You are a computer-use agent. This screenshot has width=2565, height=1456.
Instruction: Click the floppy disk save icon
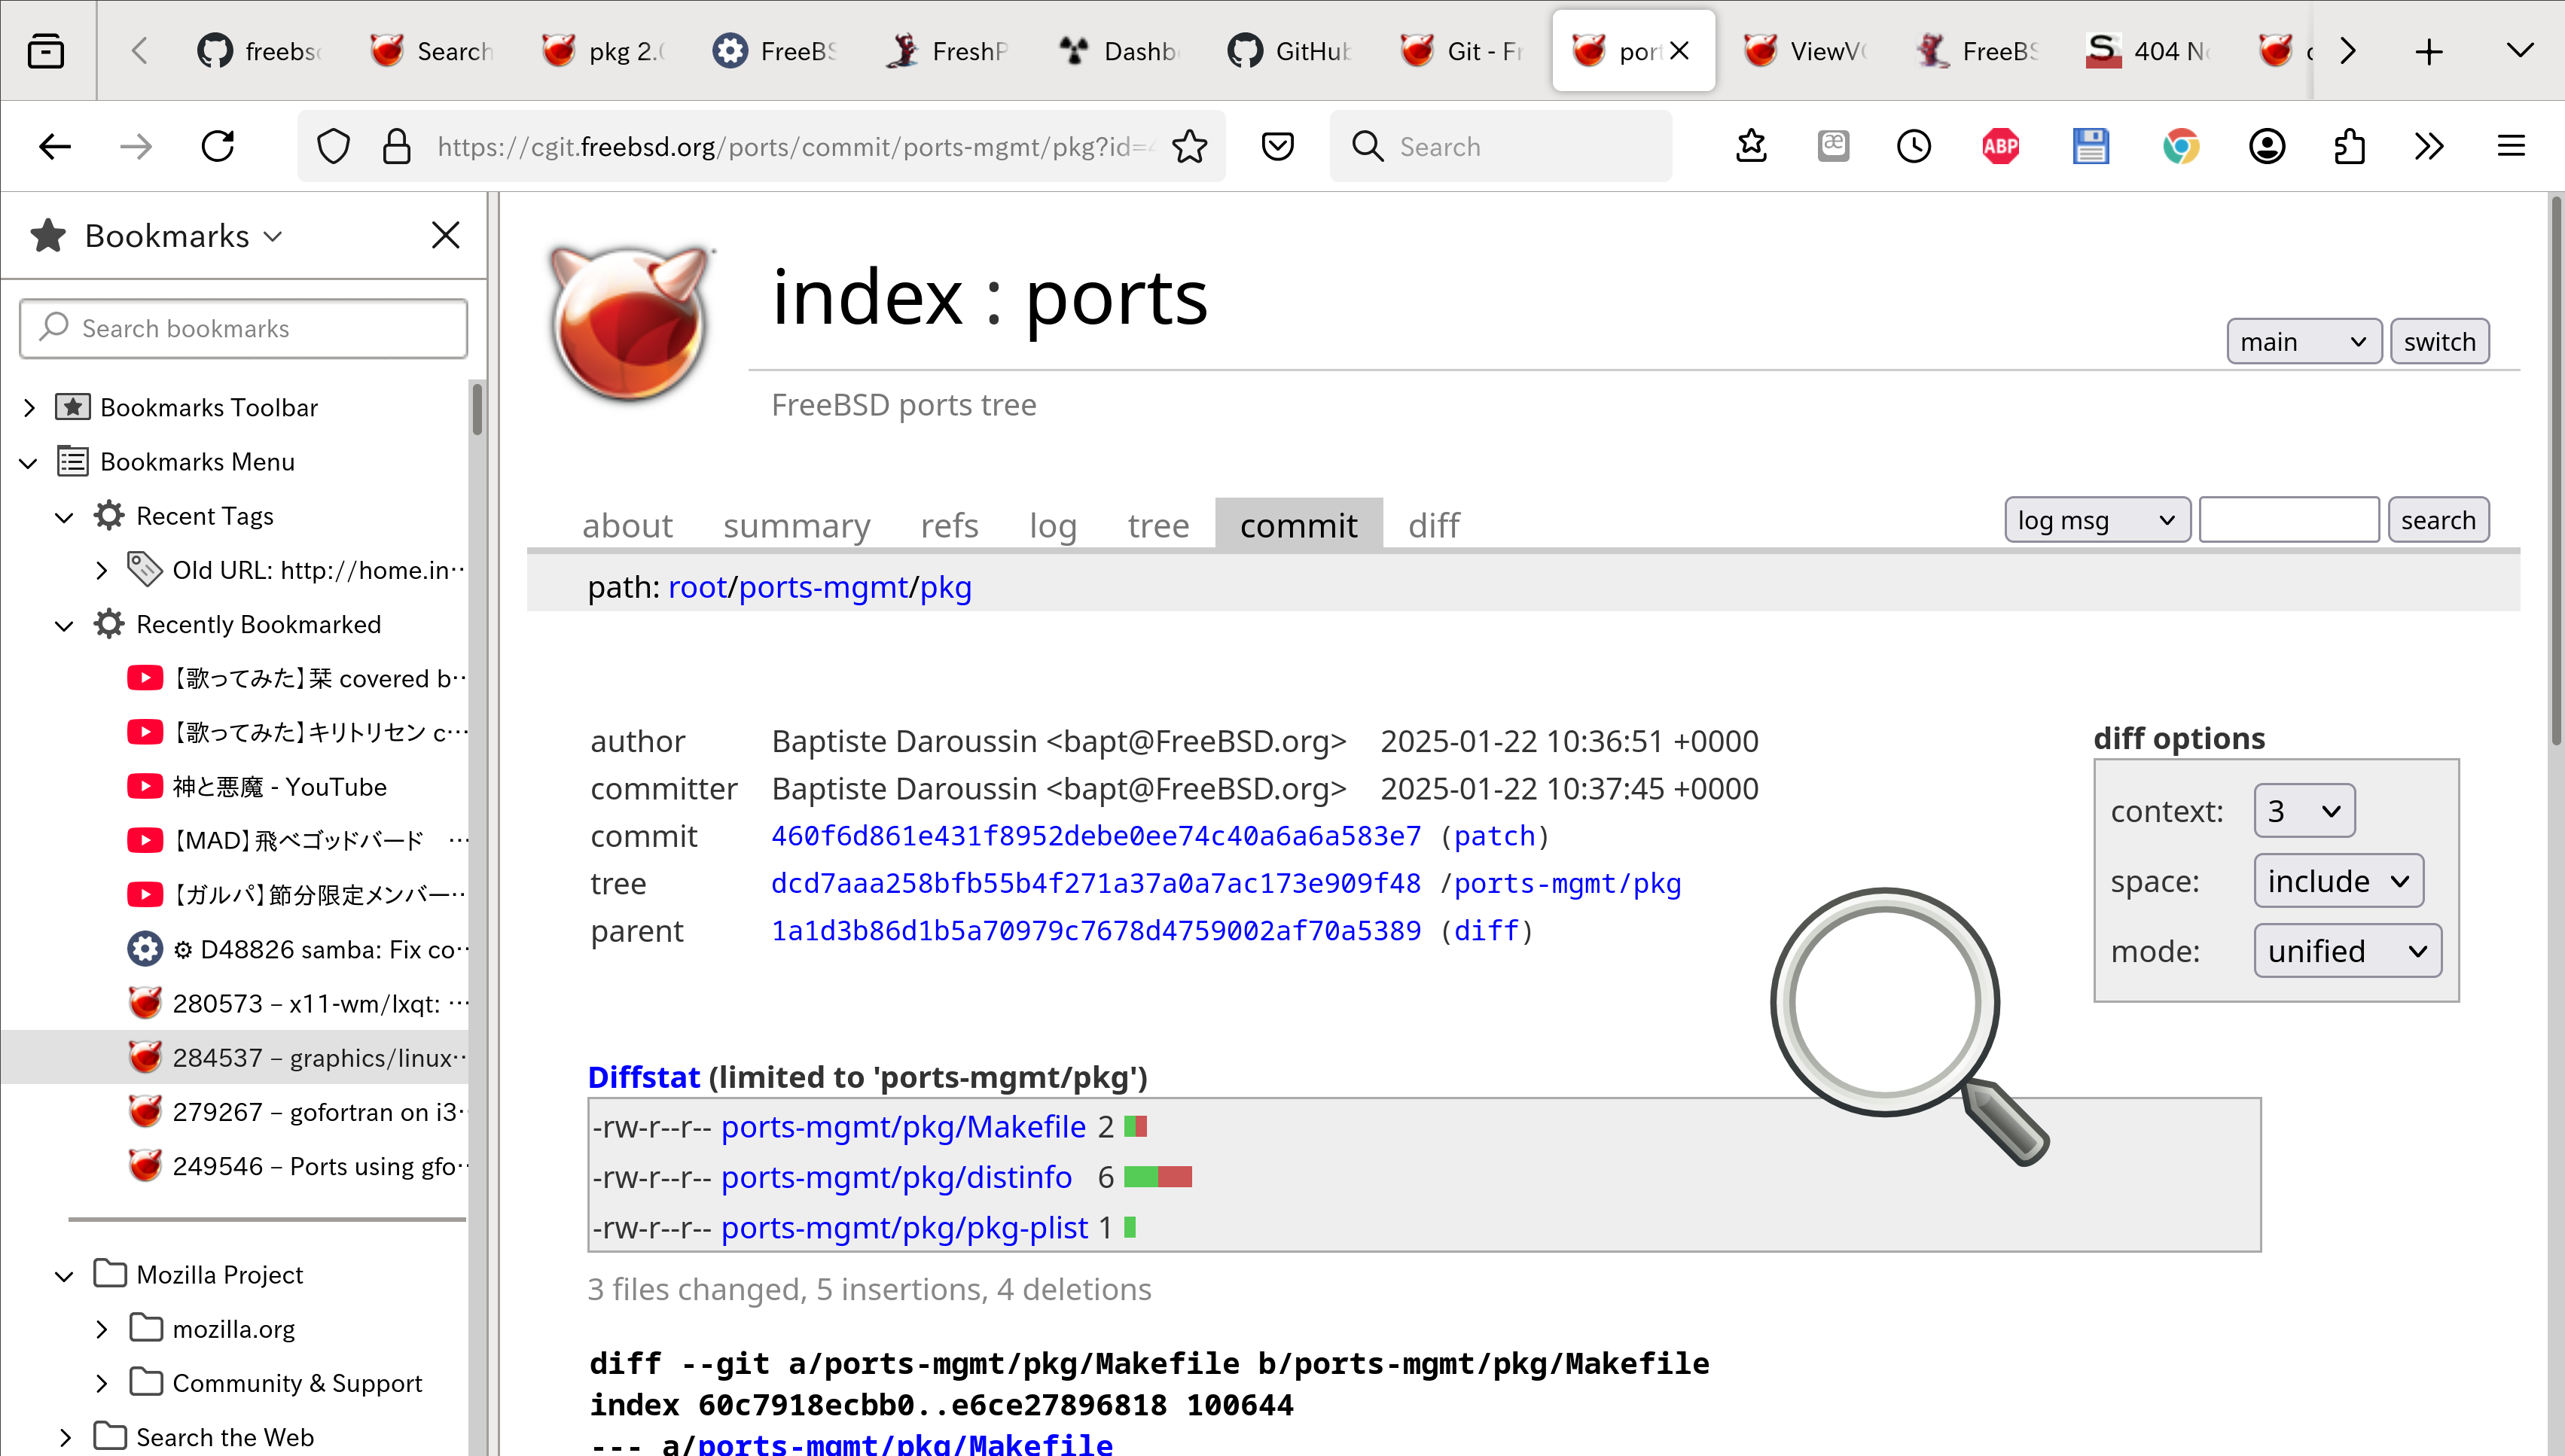click(2091, 146)
